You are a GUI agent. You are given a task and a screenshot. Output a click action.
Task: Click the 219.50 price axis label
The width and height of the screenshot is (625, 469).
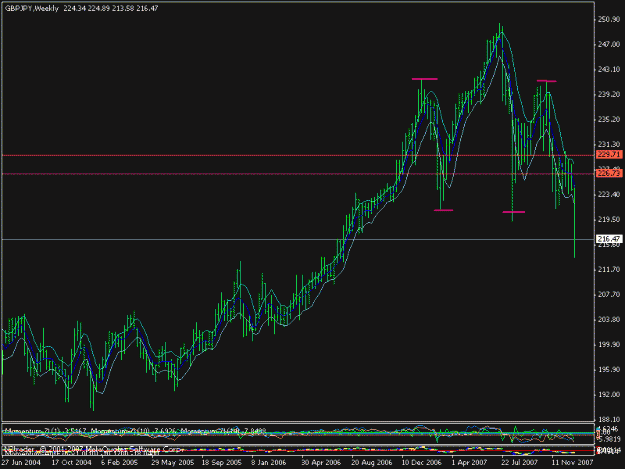(x=609, y=220)
